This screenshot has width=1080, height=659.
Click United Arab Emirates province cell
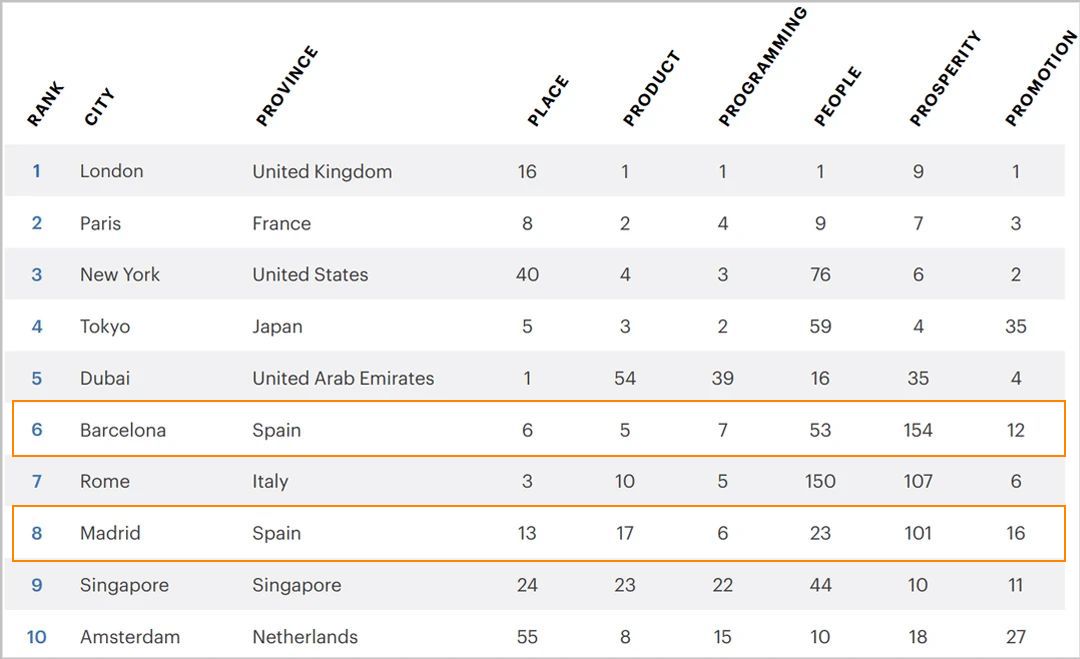[343, 379]
